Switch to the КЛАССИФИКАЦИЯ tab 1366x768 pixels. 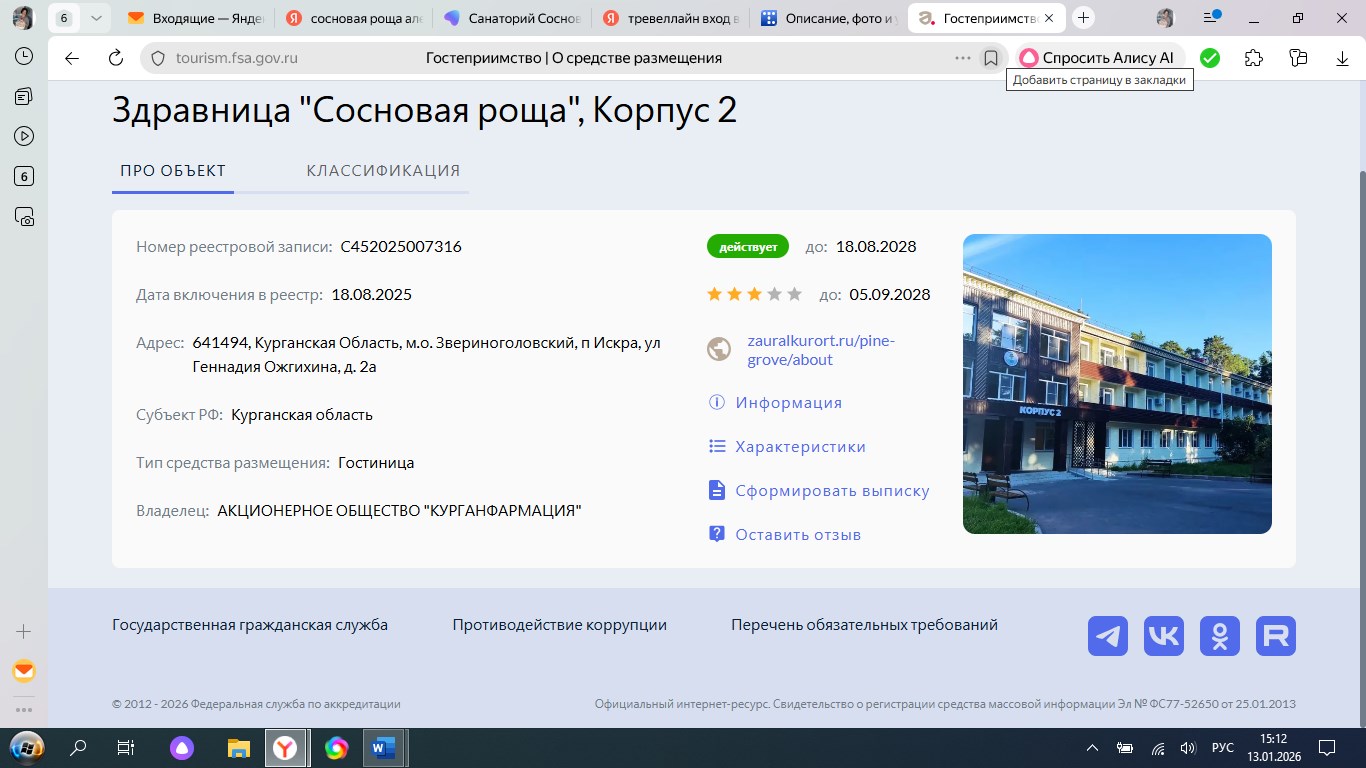point(383,170)
